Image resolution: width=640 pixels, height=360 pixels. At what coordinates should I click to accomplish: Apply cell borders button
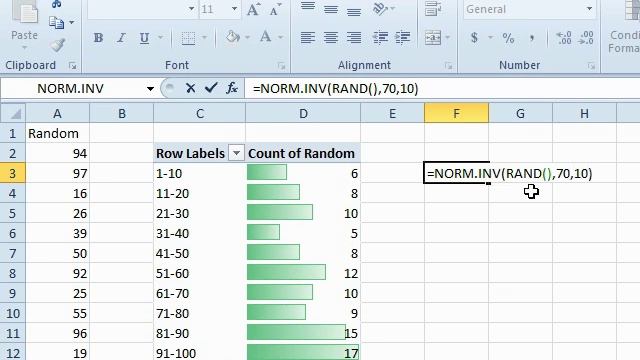click(188, 38)
